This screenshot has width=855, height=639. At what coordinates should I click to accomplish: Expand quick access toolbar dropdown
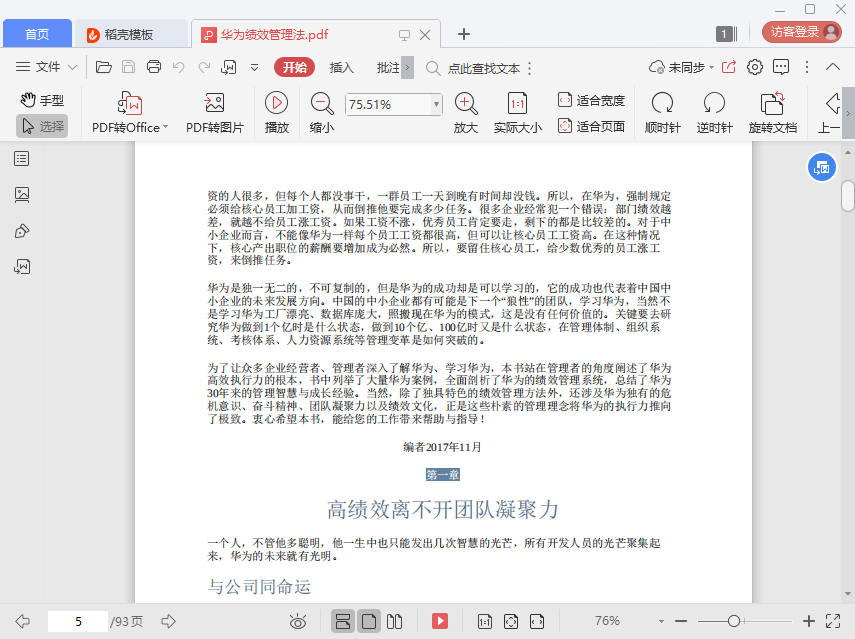(x=254, y=68)
